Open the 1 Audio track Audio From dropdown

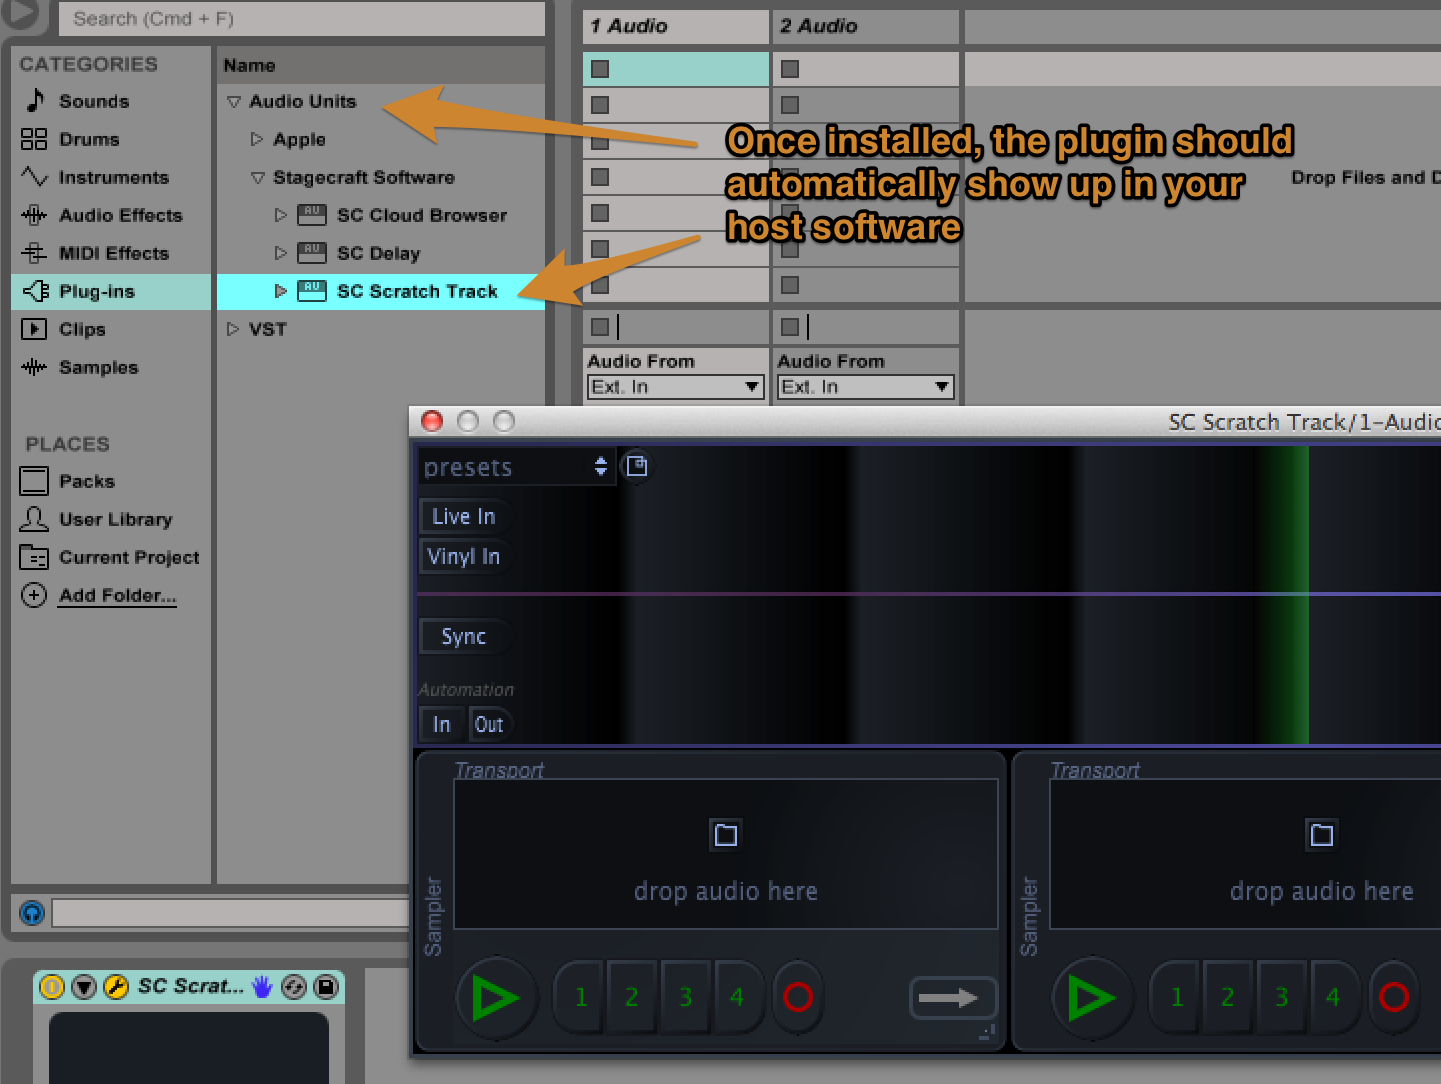(x=675, y=387)
